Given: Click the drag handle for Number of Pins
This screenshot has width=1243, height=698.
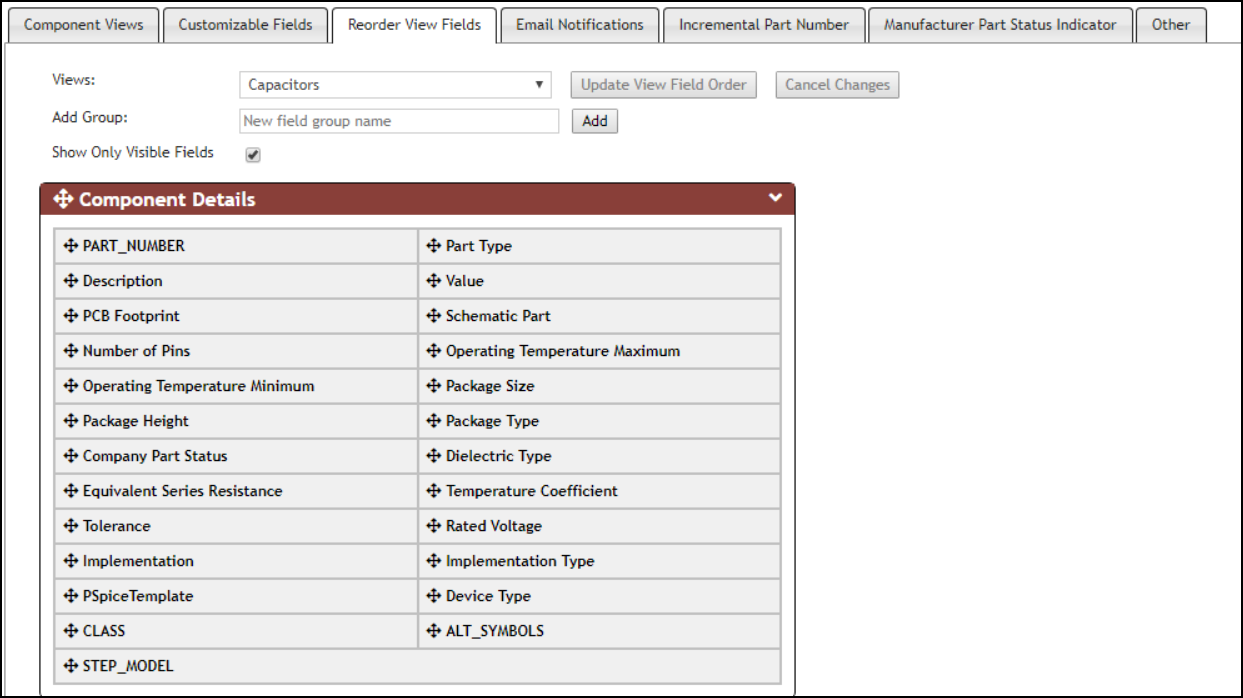Looking at the screenshot, I should [69, 351].
